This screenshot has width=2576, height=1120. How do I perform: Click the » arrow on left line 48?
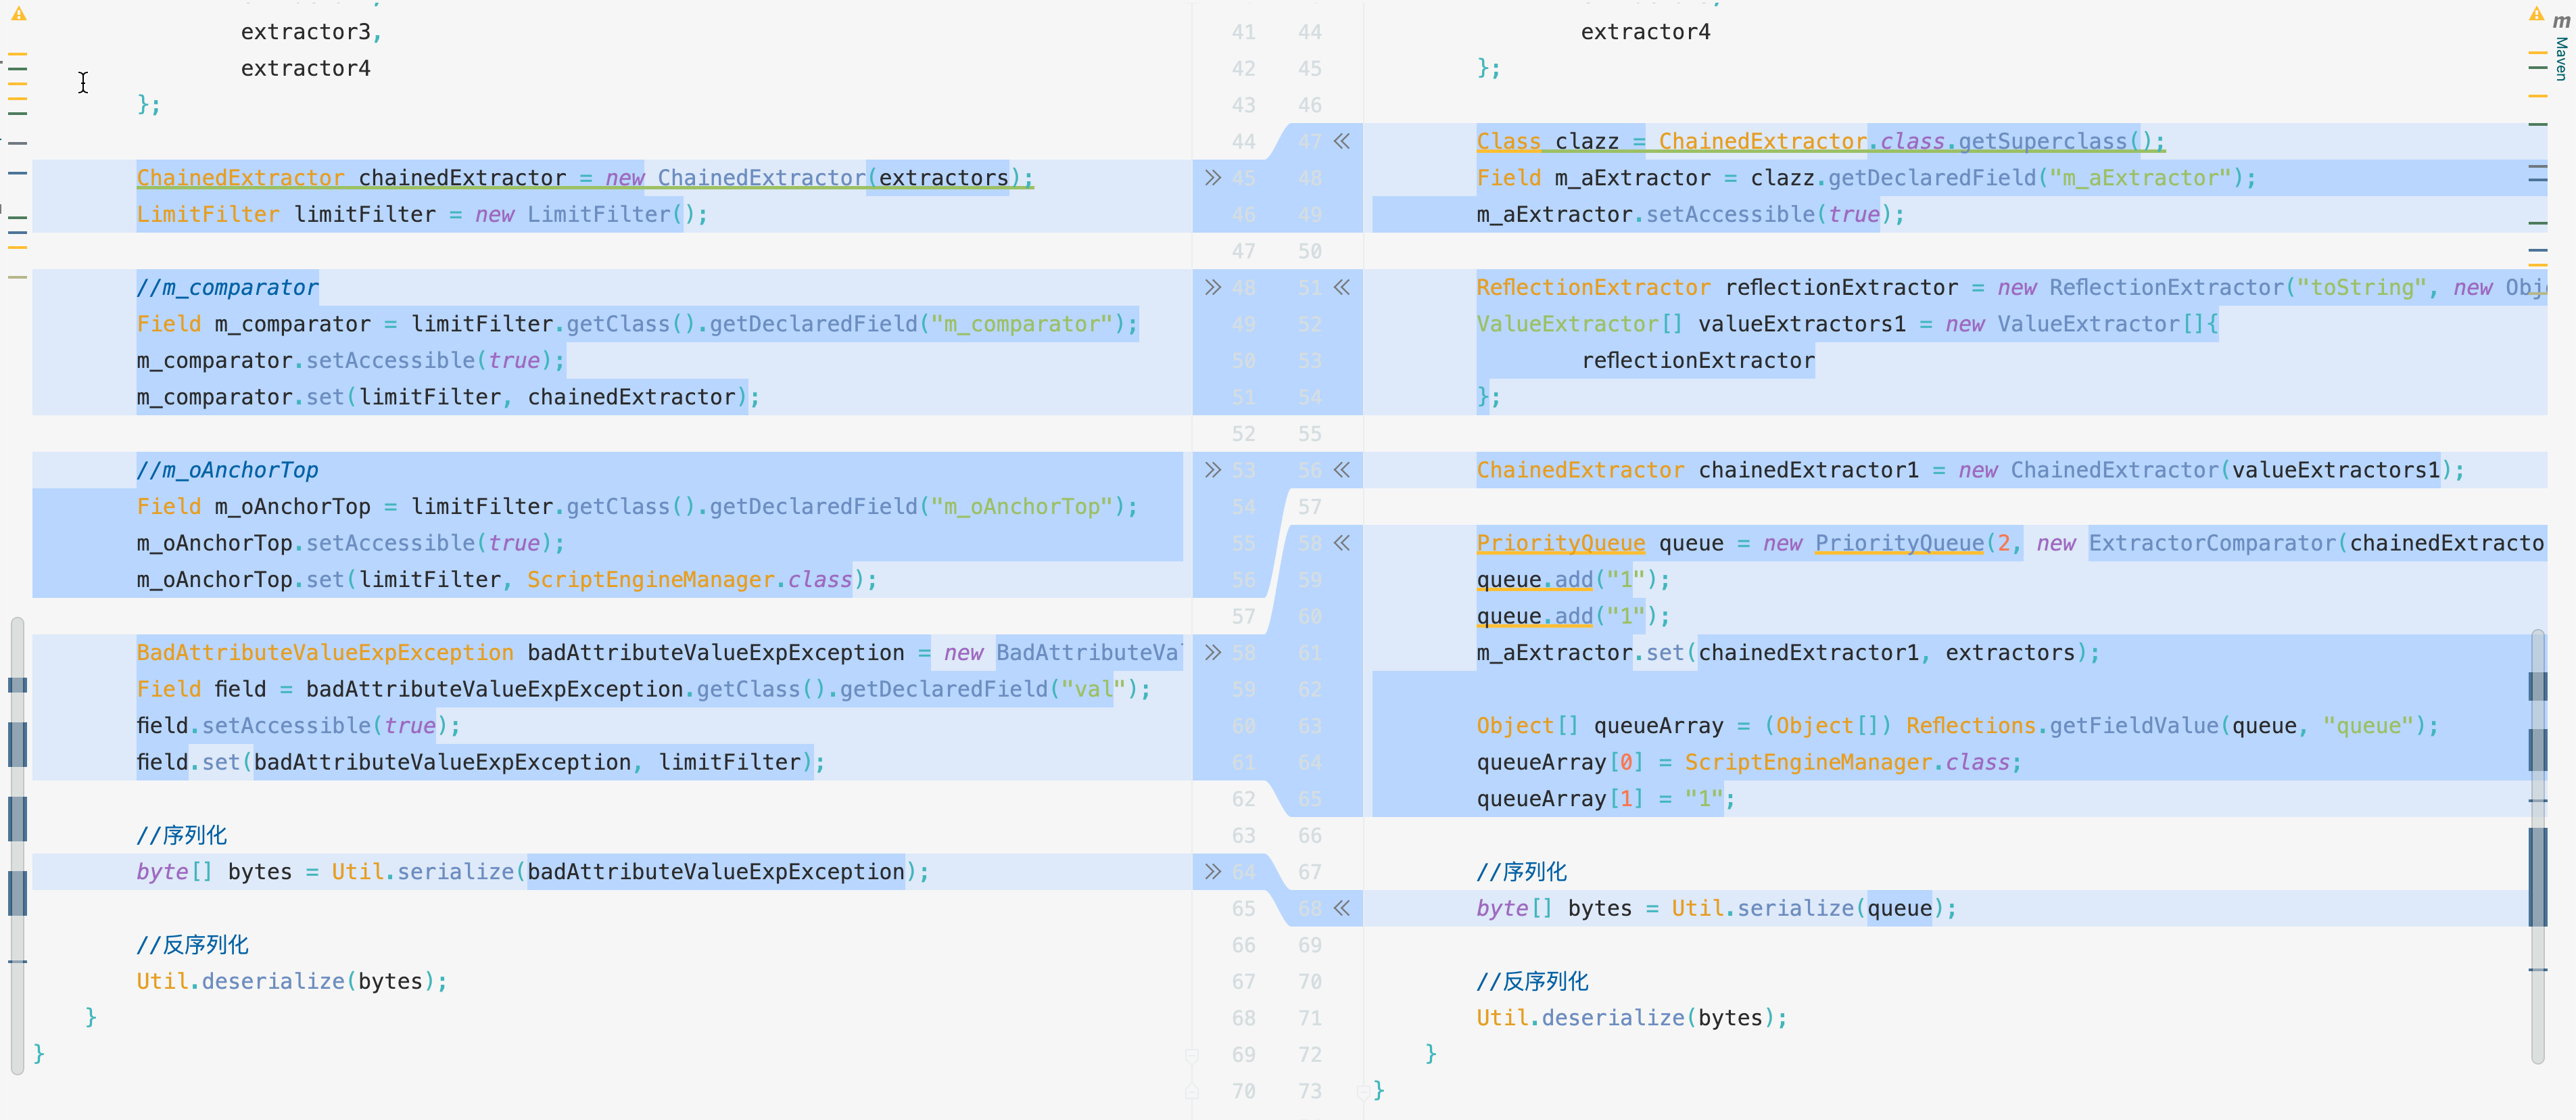tap(1213, 288)
